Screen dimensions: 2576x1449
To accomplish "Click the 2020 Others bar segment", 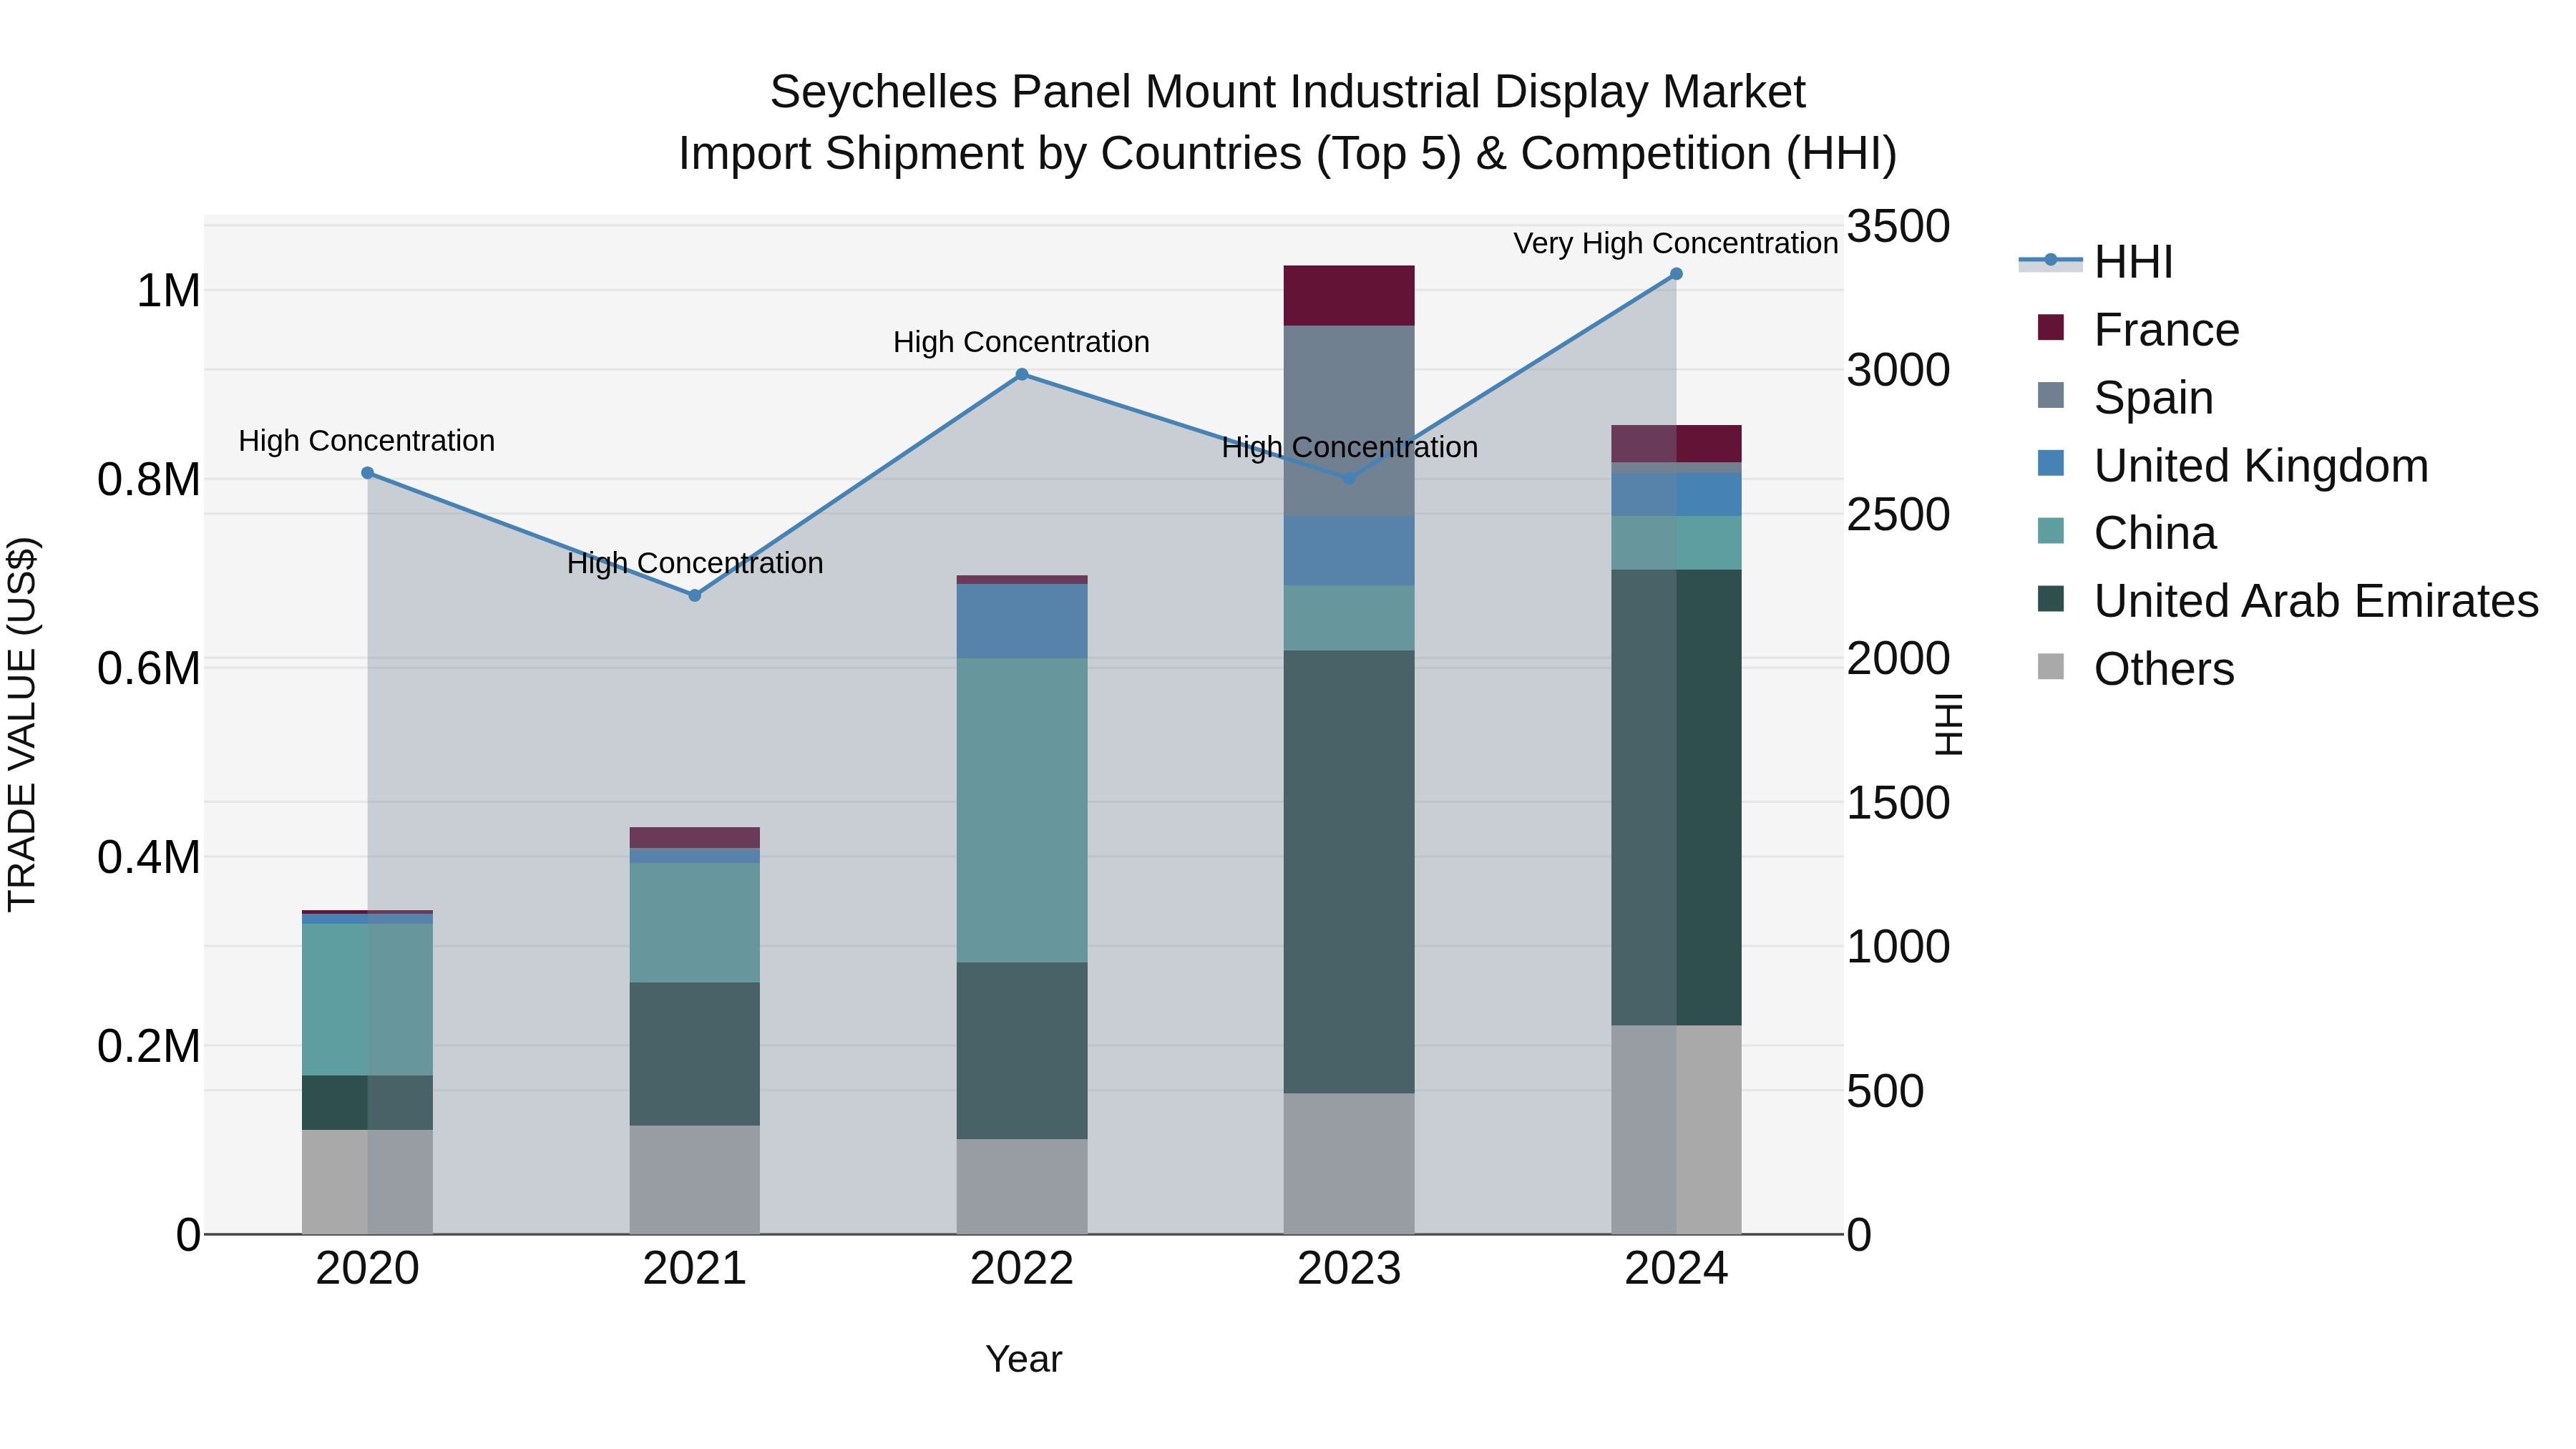I will click(x=367, y=1182).
